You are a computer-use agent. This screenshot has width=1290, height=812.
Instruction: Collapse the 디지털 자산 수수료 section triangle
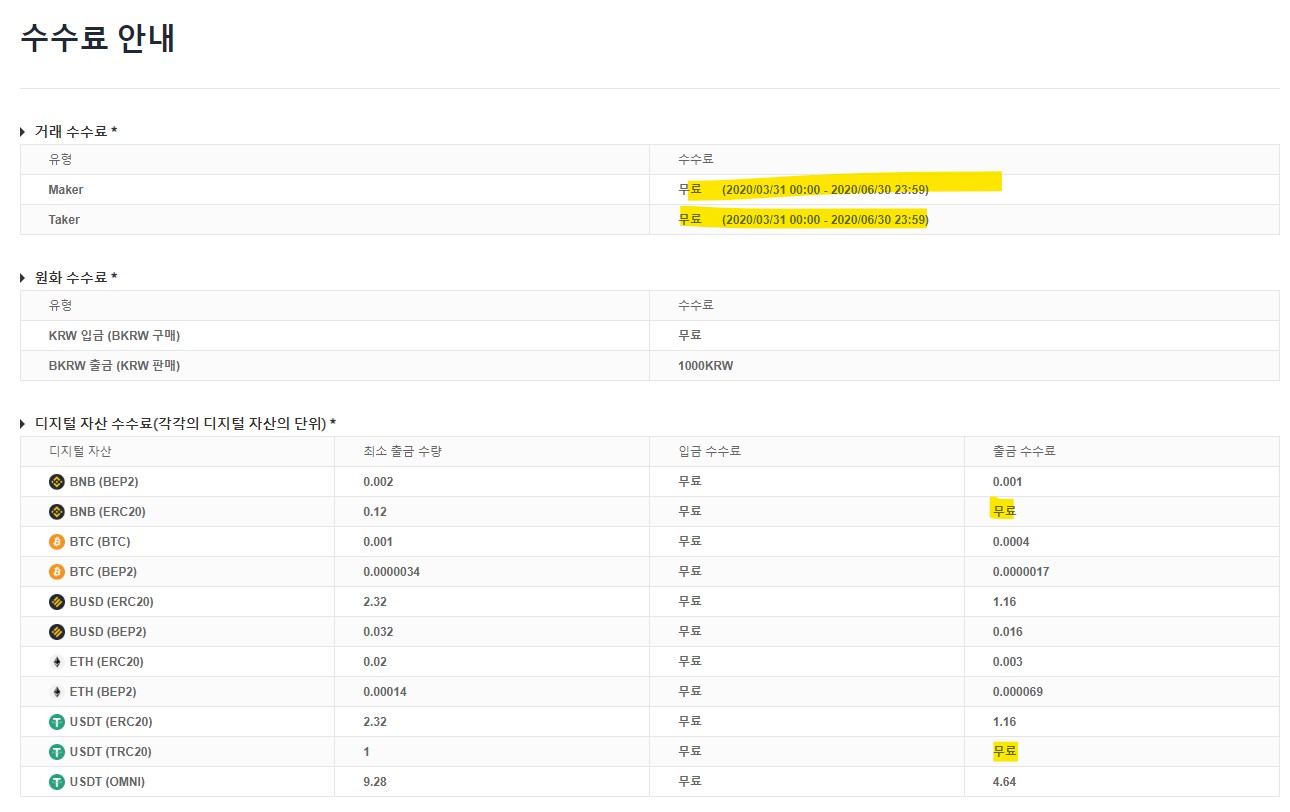[23, 423]
